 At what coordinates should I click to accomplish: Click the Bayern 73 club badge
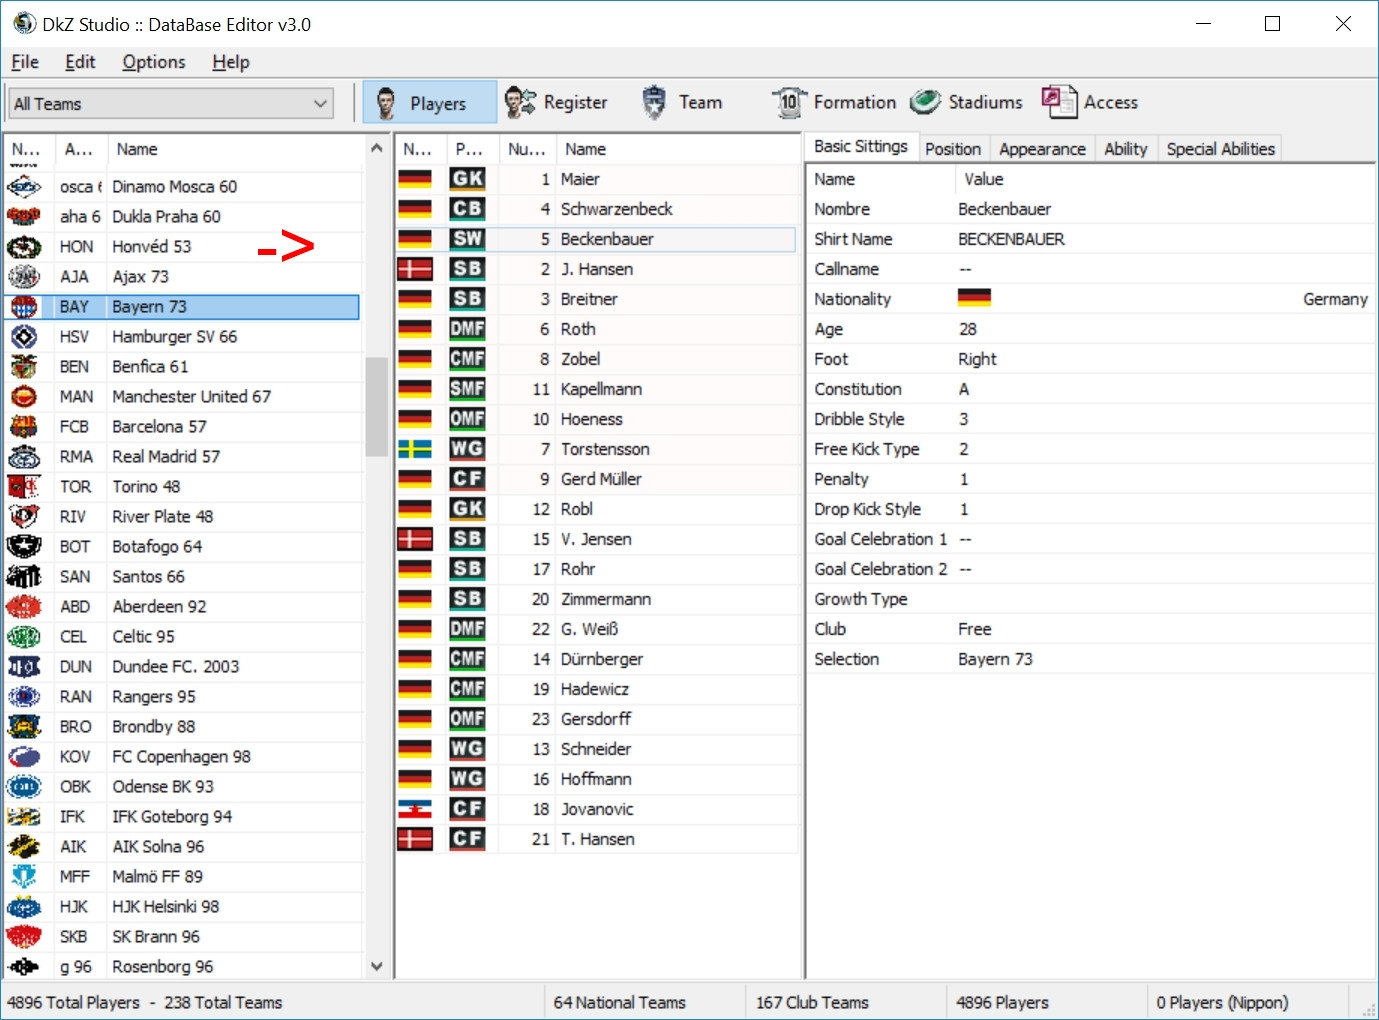(x=24, y=307)
